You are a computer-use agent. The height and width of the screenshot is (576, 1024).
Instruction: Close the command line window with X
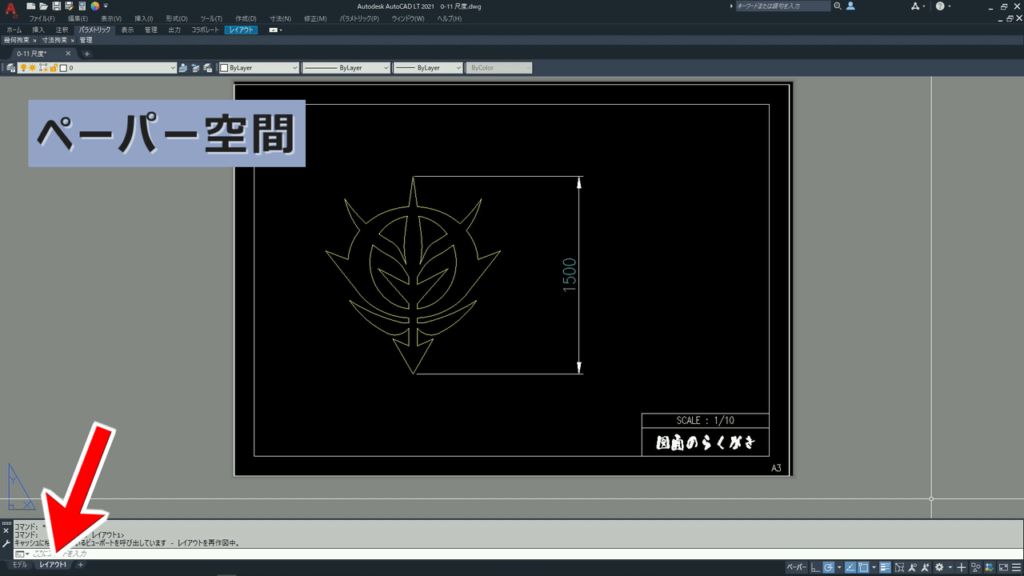(x=6, y=532)
